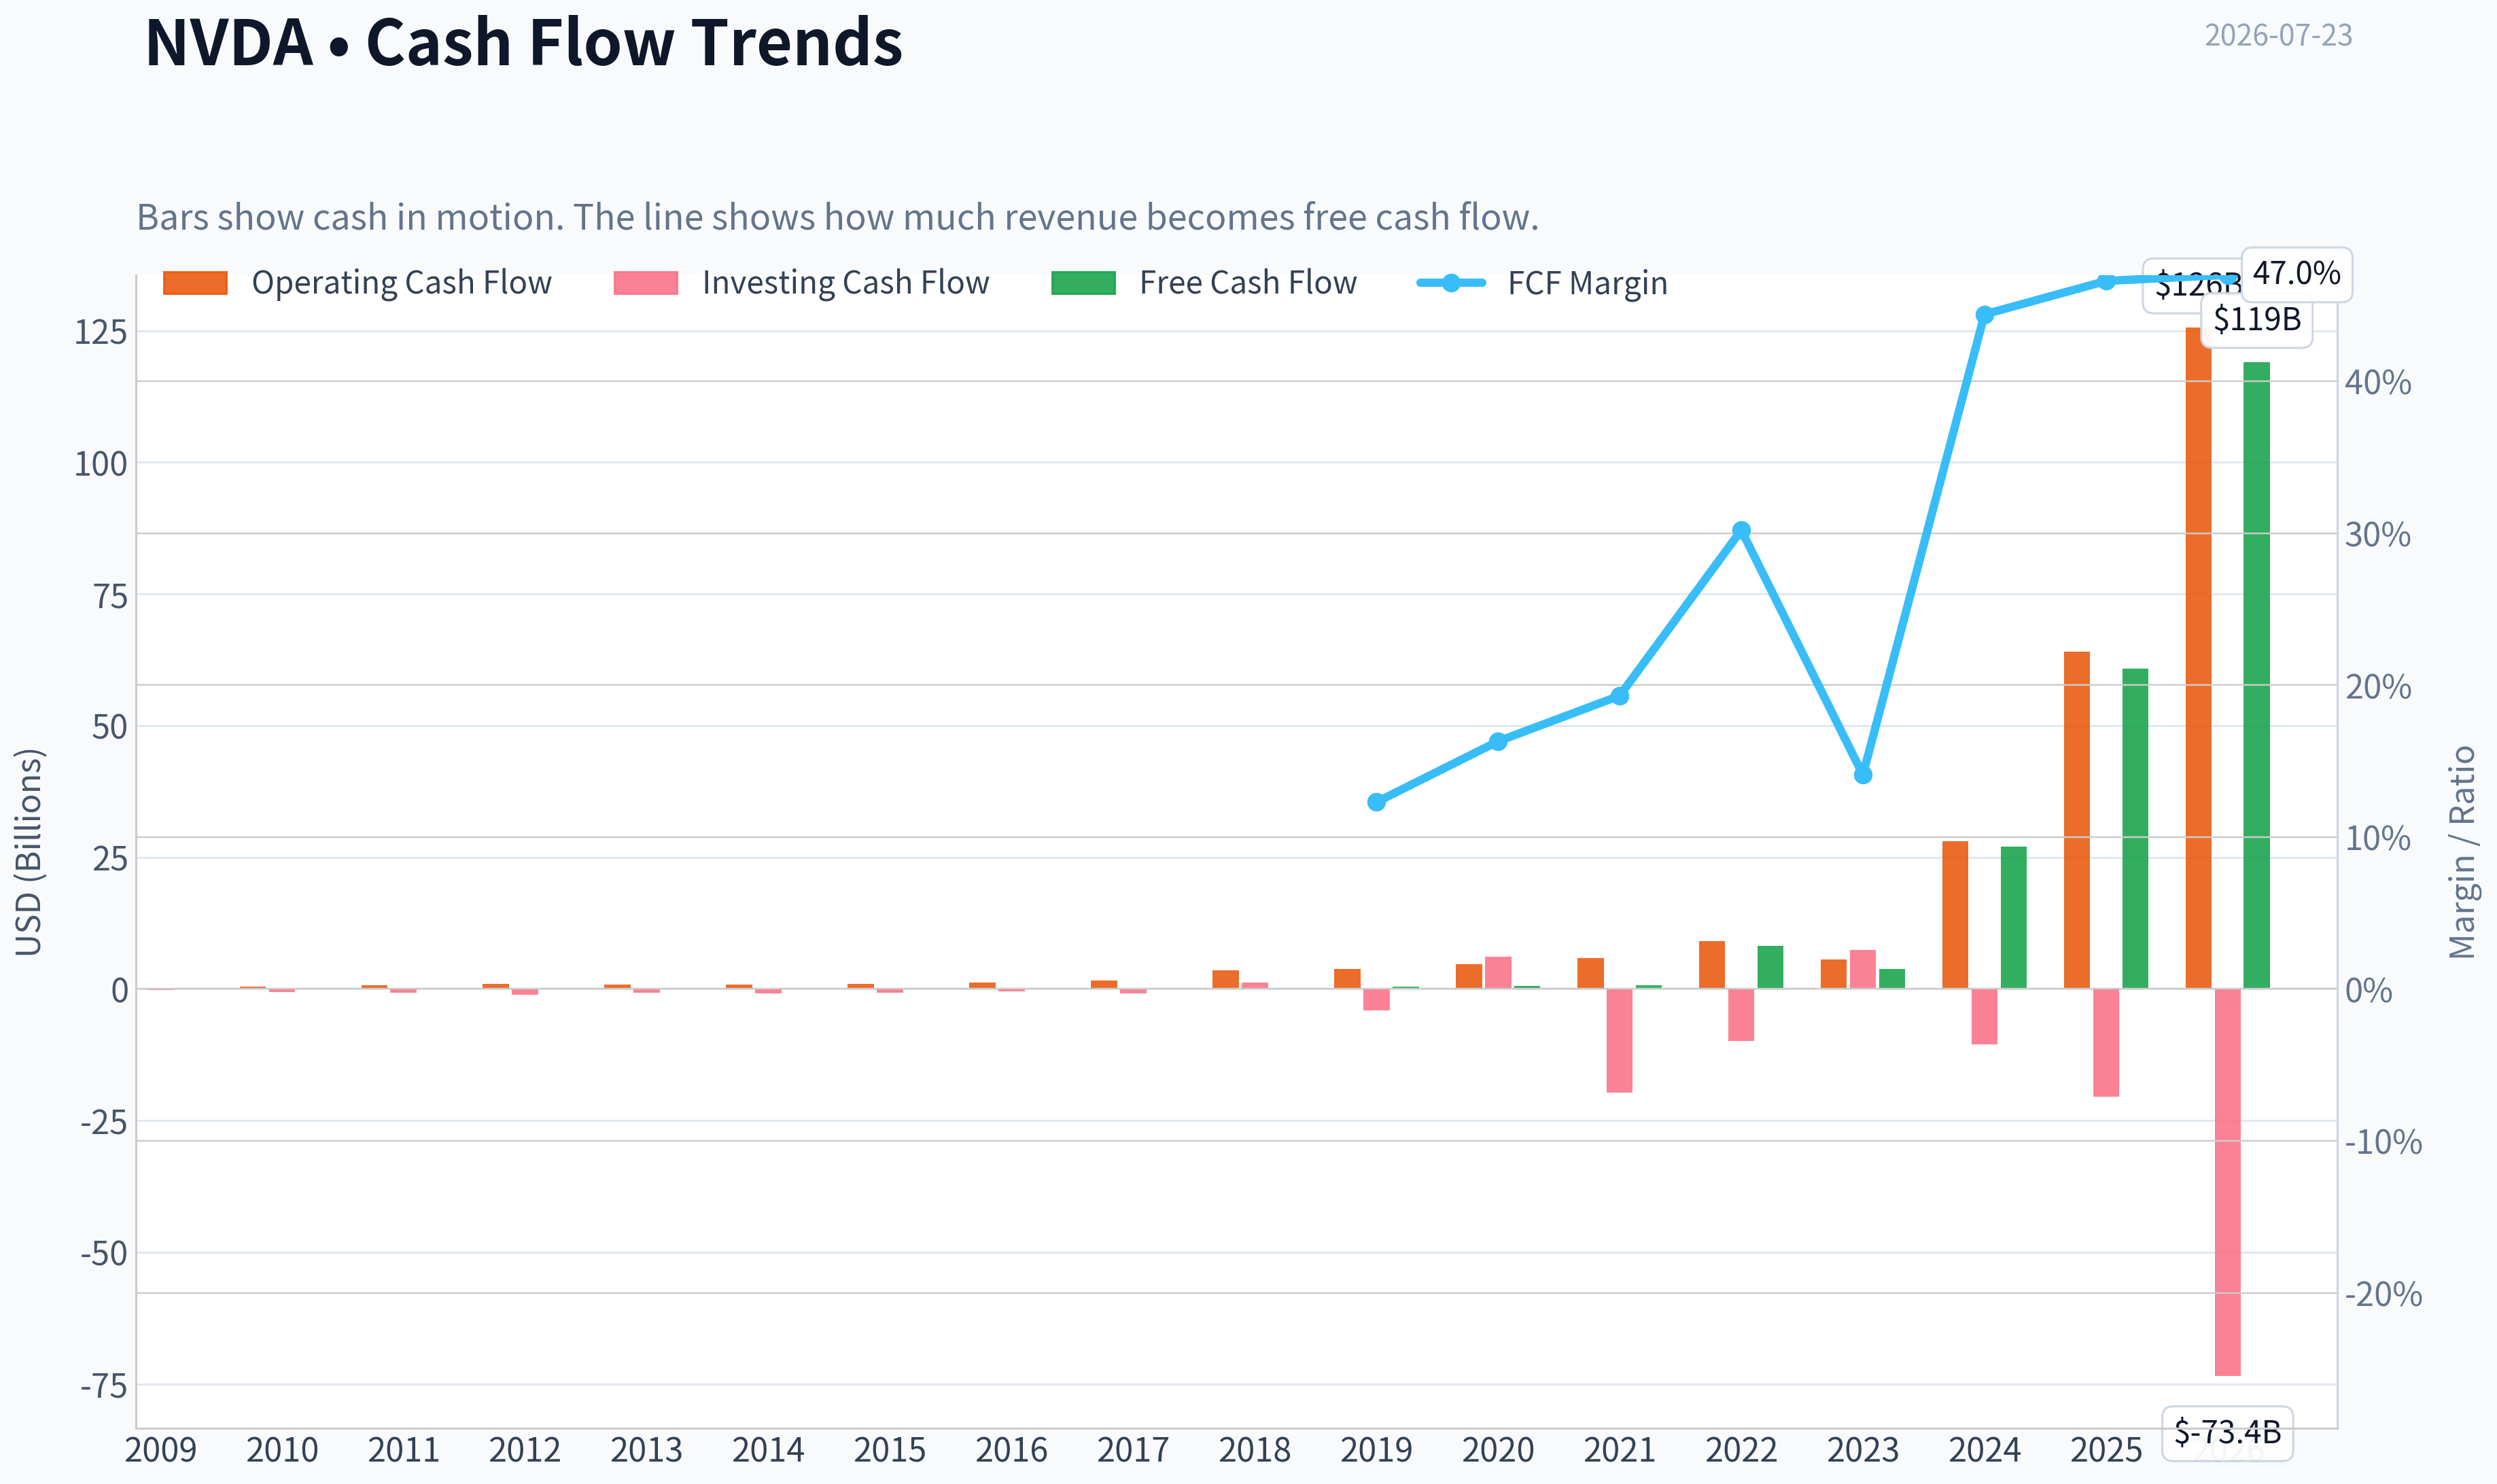Screen dimensions: 2497x1484
Task: Click the 2025 green Free Cash Flow bar
Action: [2135, 829]
